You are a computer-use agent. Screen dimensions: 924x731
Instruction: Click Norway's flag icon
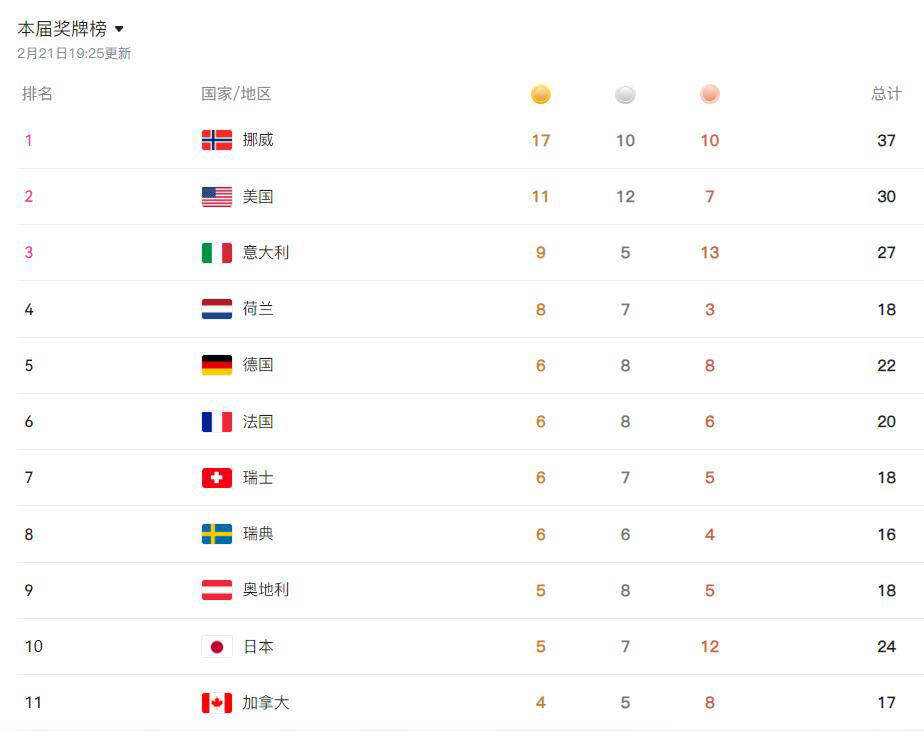(217, 140)
